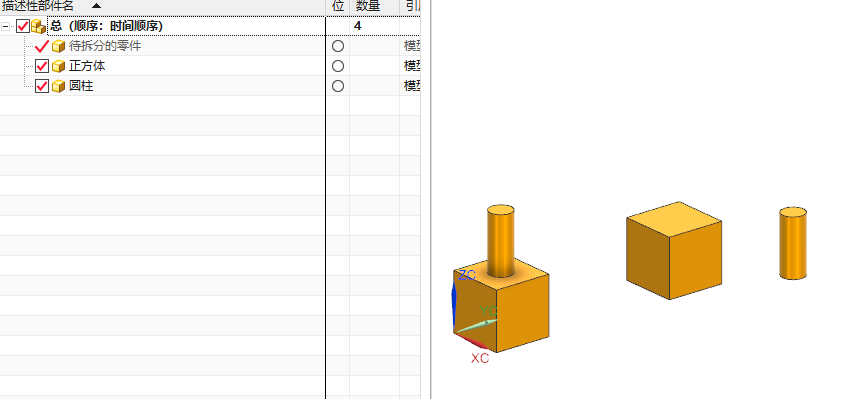Collapse the 总 assembly tree node
The height and width of the screenshot is (399, 848).
click(x=5, y=26)
